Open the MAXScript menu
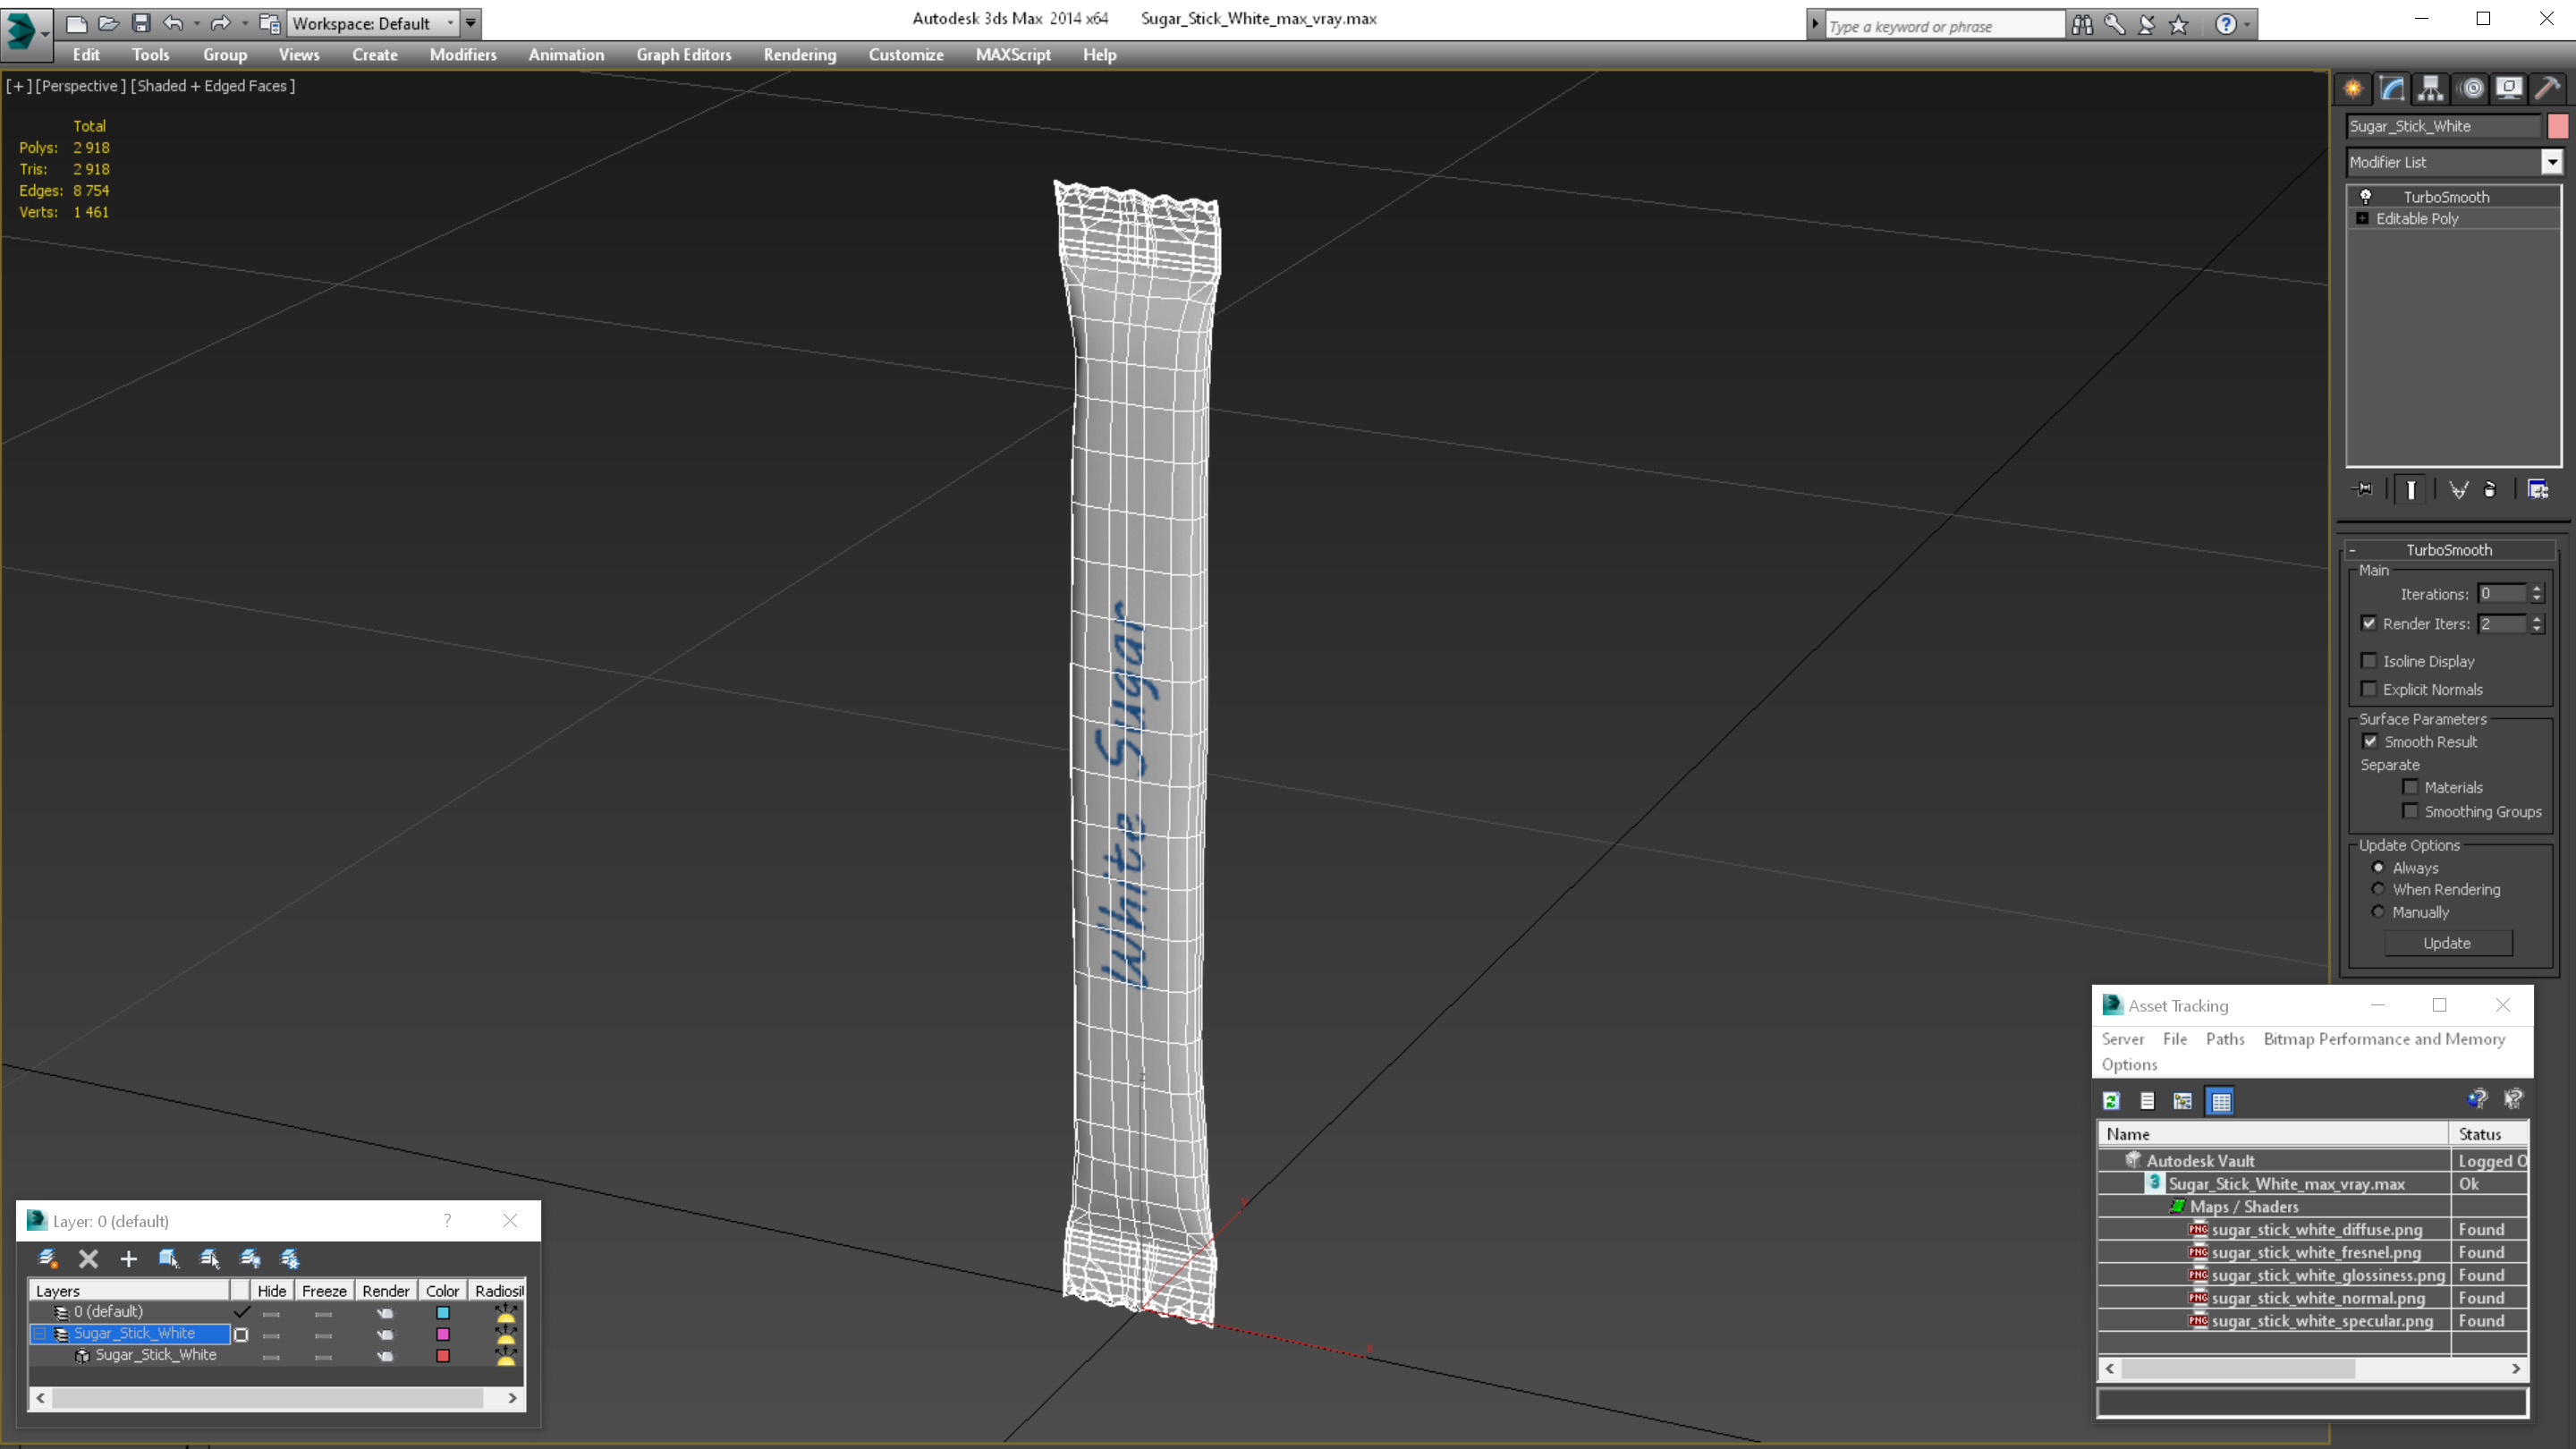Image resolution: width=2576 pixels, height=1449 pixels. click(x=1013, y=55)
